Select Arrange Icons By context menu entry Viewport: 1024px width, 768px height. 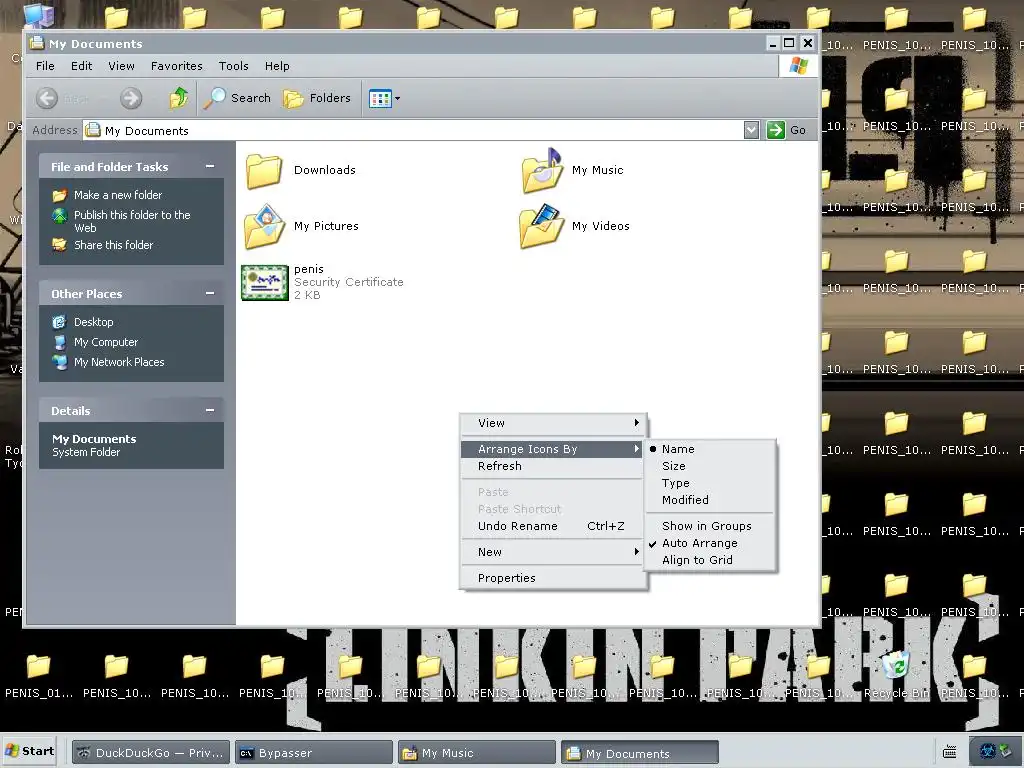pyautogui.click(x=552, y=449)
